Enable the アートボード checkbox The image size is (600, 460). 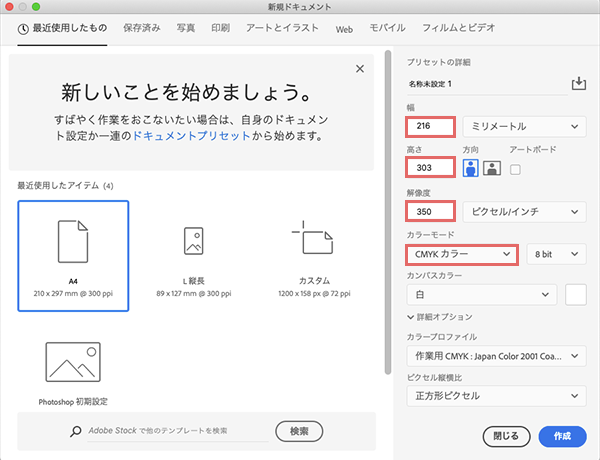point(515,169)
